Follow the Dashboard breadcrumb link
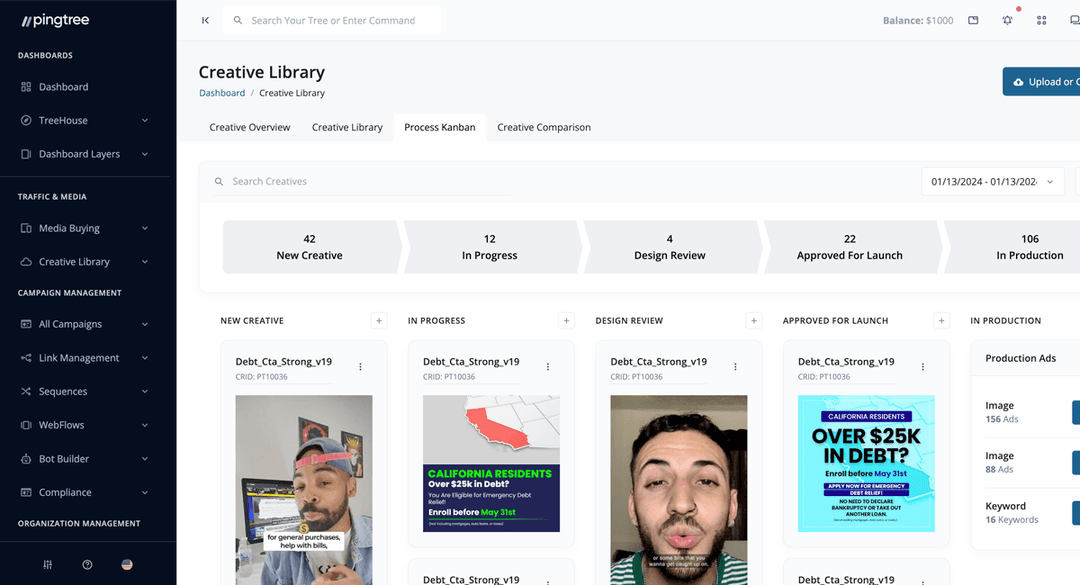 [222, 93]
